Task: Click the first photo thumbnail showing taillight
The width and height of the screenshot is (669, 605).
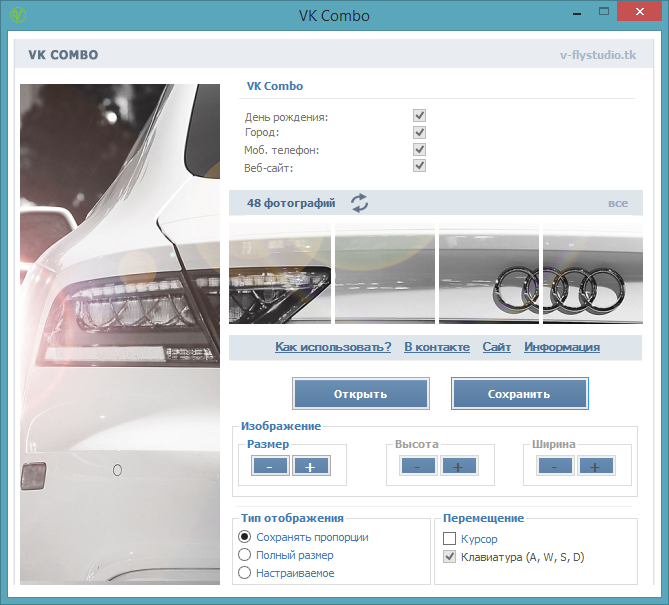Action: coord(280,273)
